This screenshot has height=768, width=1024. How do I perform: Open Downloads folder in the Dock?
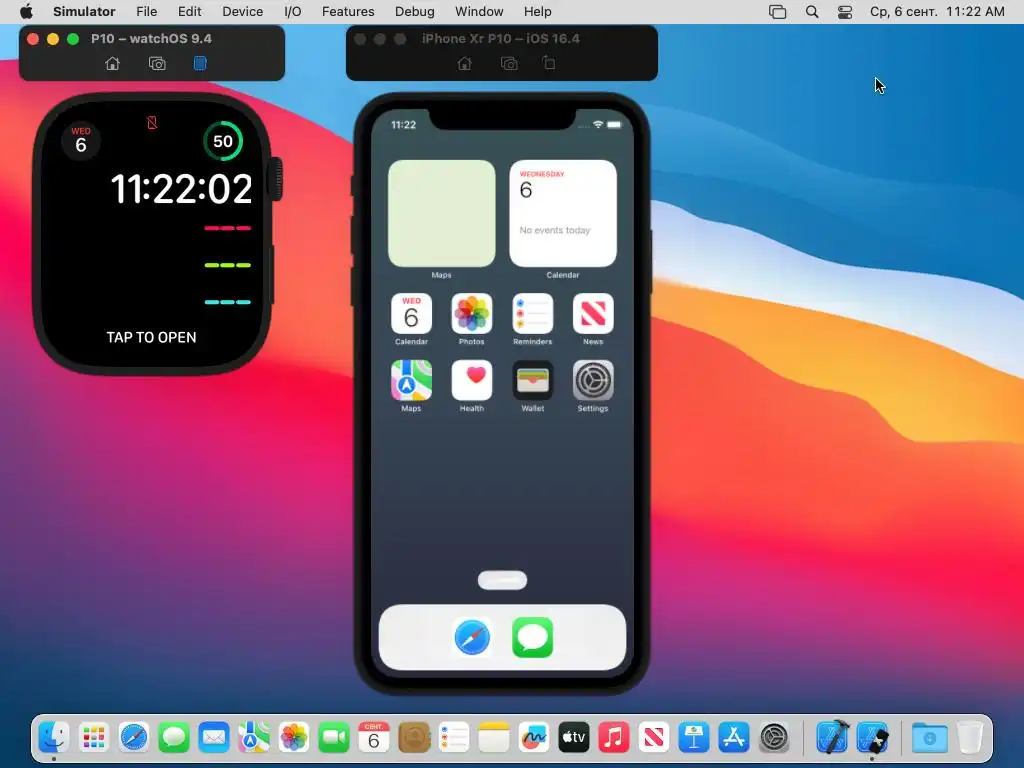click(x=929, y=738)
